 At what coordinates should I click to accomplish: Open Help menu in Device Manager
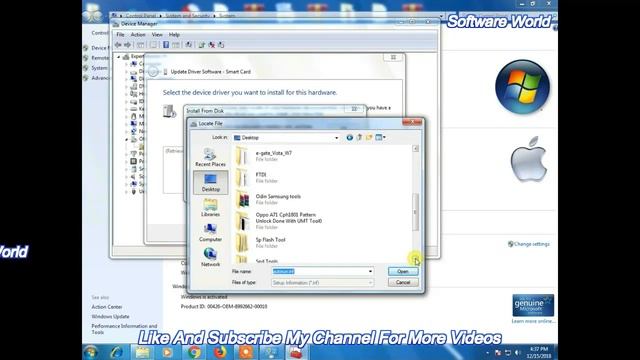click(x=174, y=35)
